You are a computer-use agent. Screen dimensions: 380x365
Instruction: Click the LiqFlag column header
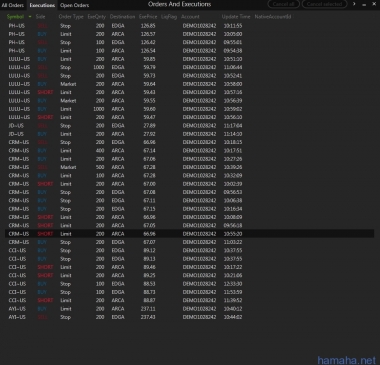169,17
